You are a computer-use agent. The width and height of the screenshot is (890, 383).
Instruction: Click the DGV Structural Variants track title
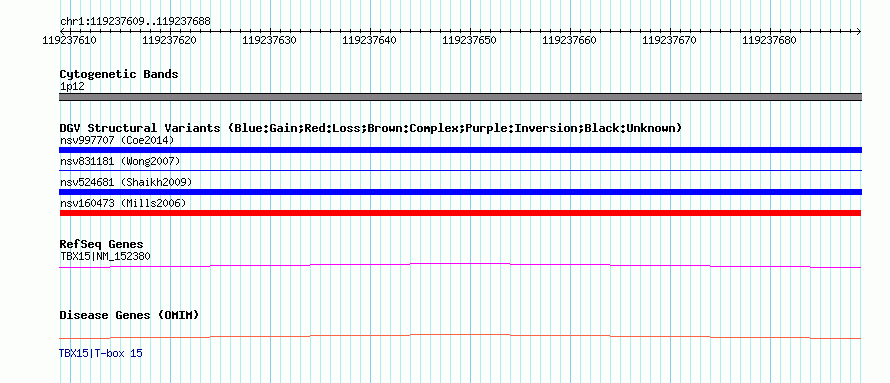click(x=370, y=128)
